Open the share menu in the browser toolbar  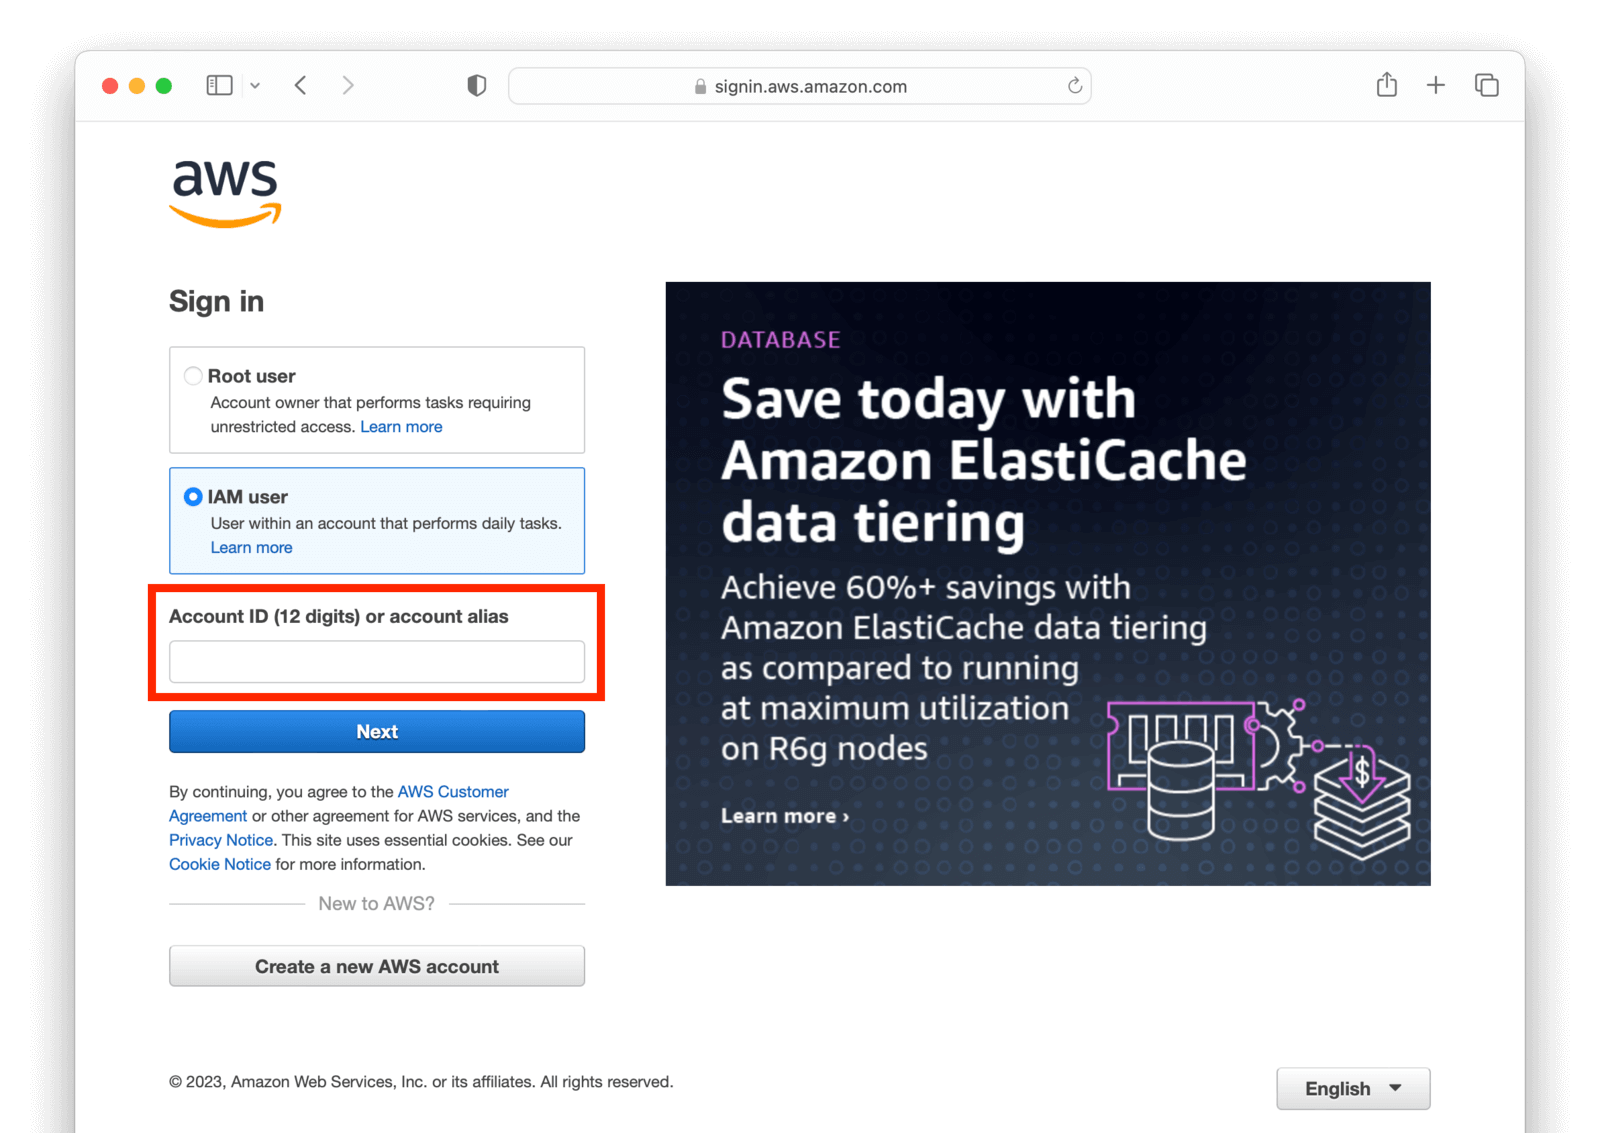click(1386, 85)
